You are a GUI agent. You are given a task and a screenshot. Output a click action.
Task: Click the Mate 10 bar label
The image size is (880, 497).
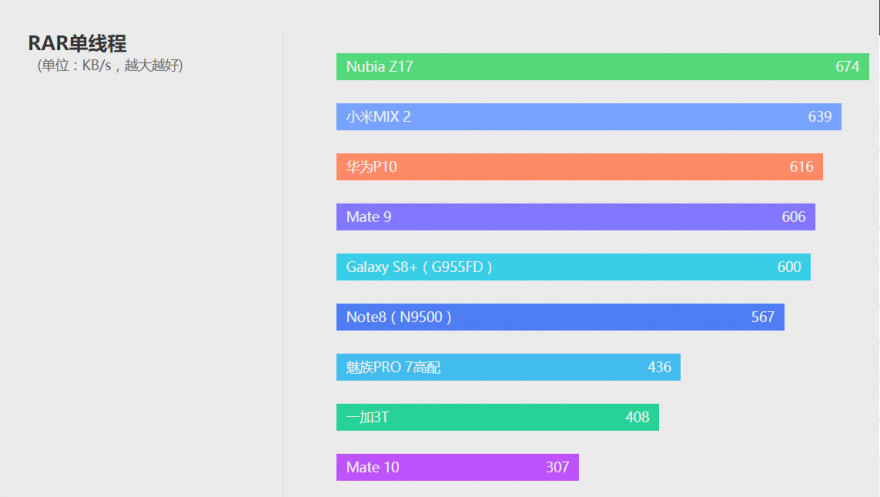[372, 467]
